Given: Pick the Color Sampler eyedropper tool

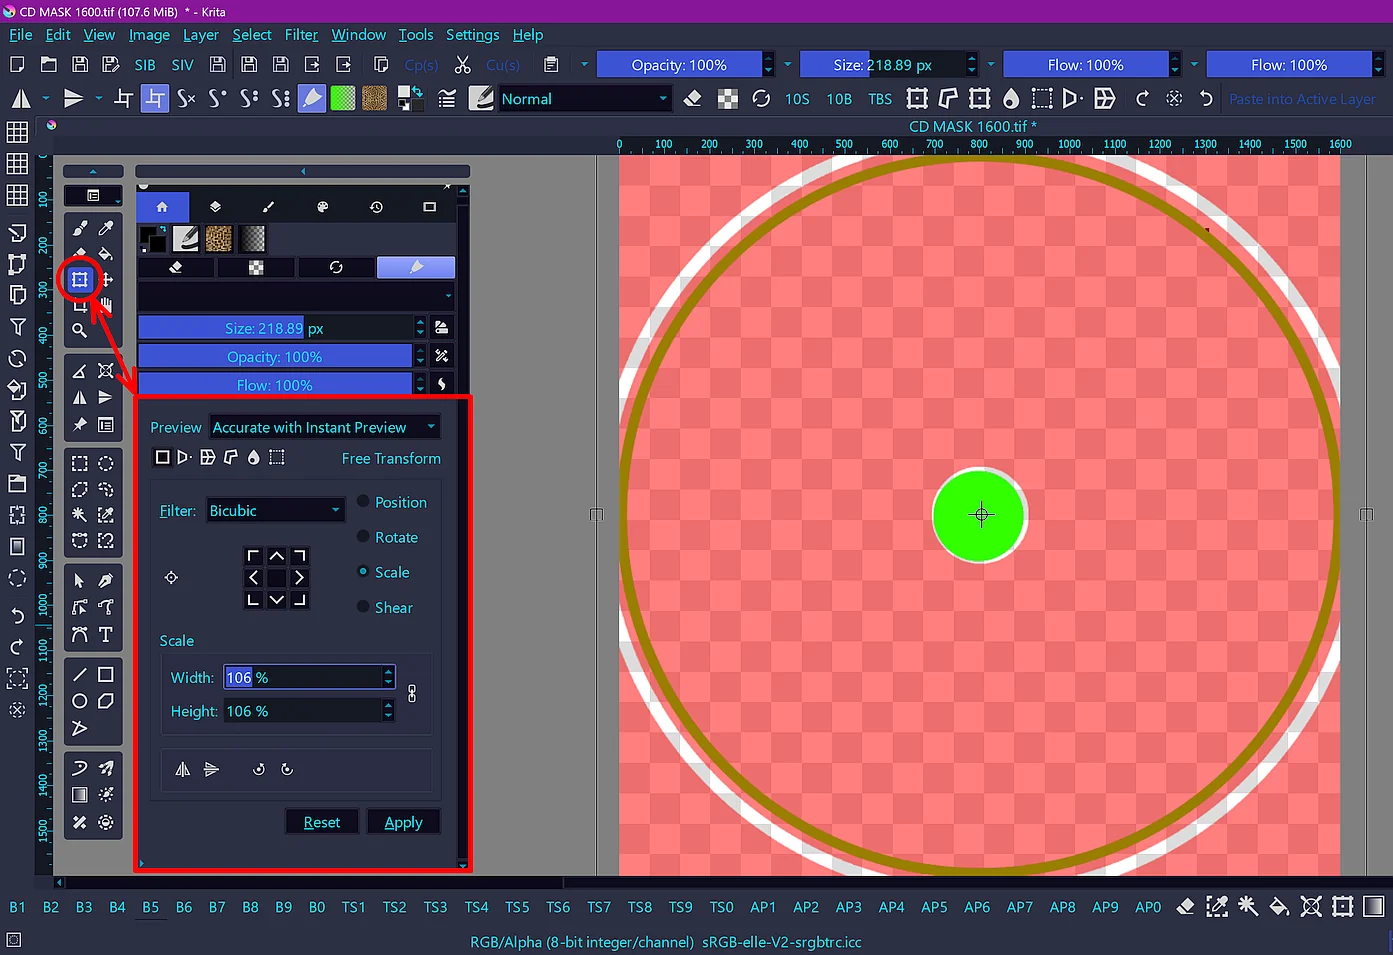Looking at the screenshot, I should [106, 228].
